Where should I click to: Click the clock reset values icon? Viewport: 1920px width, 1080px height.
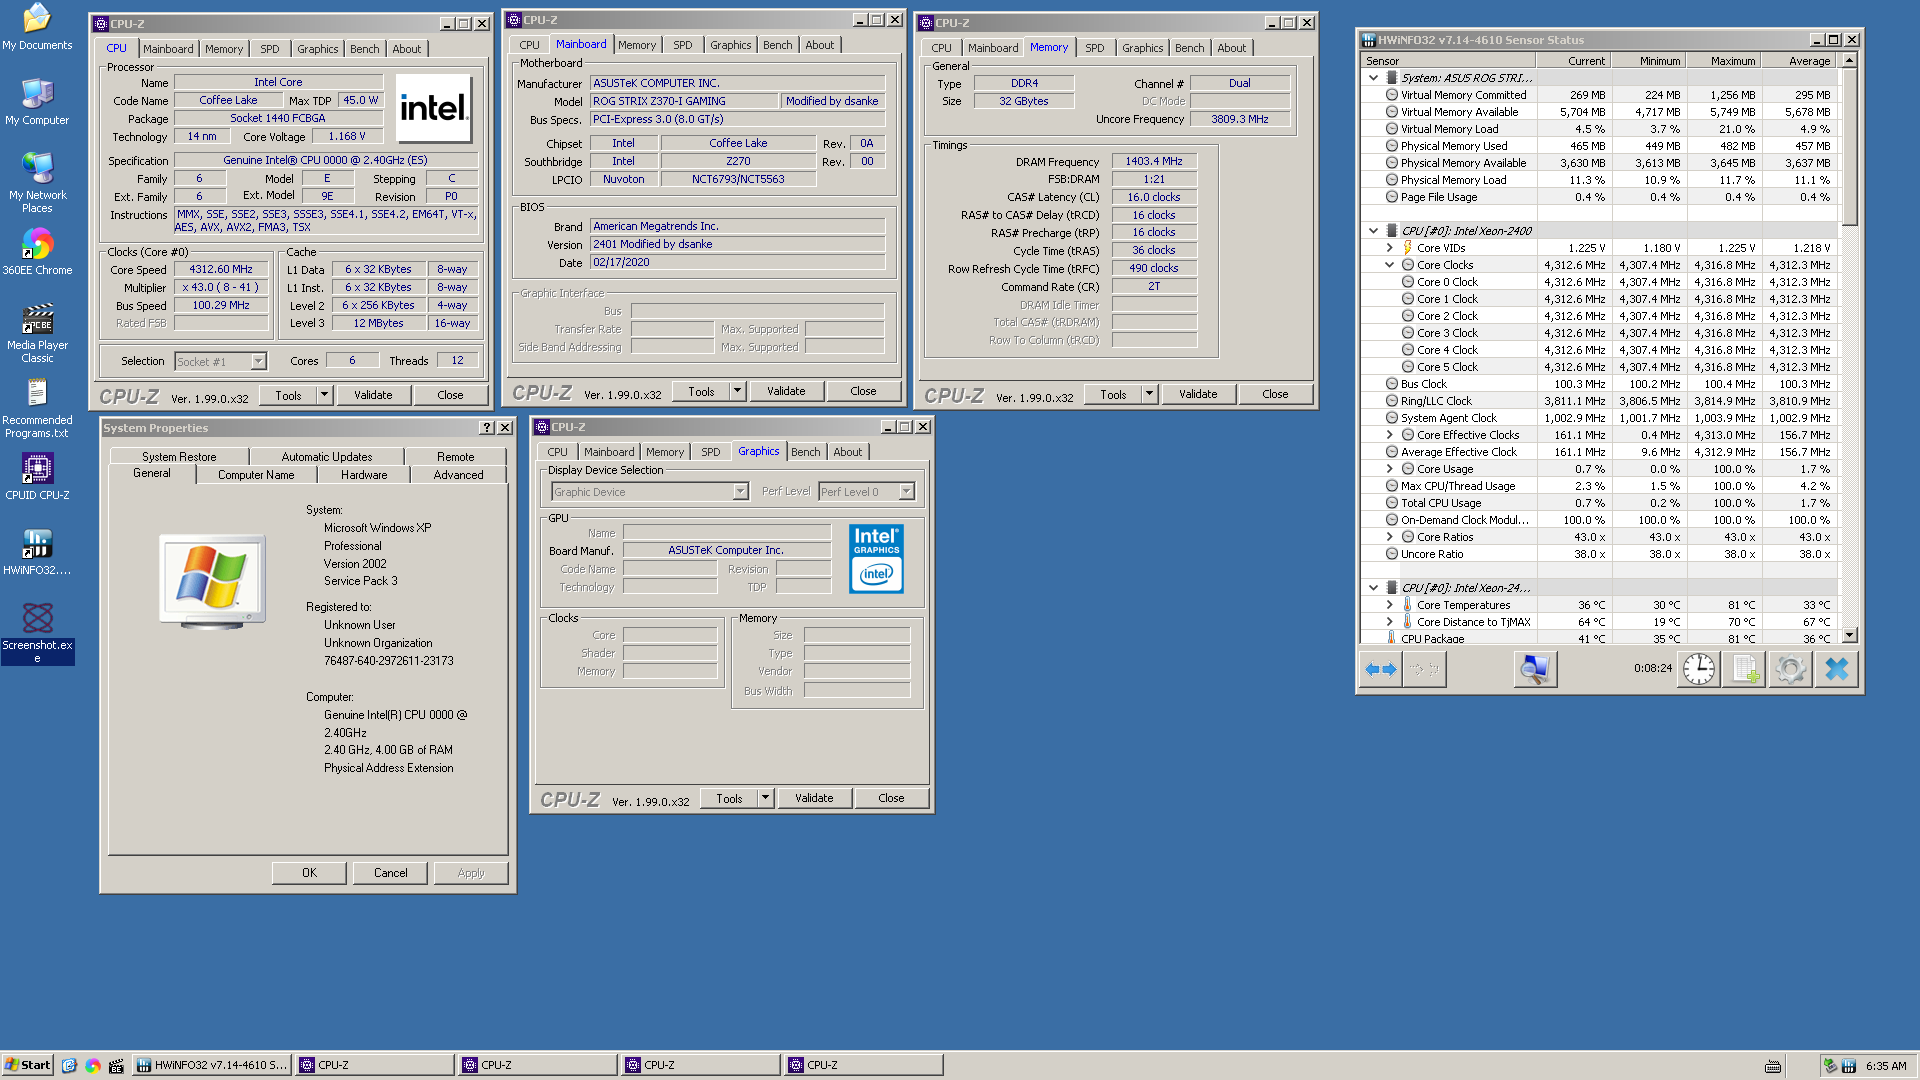tap(1698, 669)
